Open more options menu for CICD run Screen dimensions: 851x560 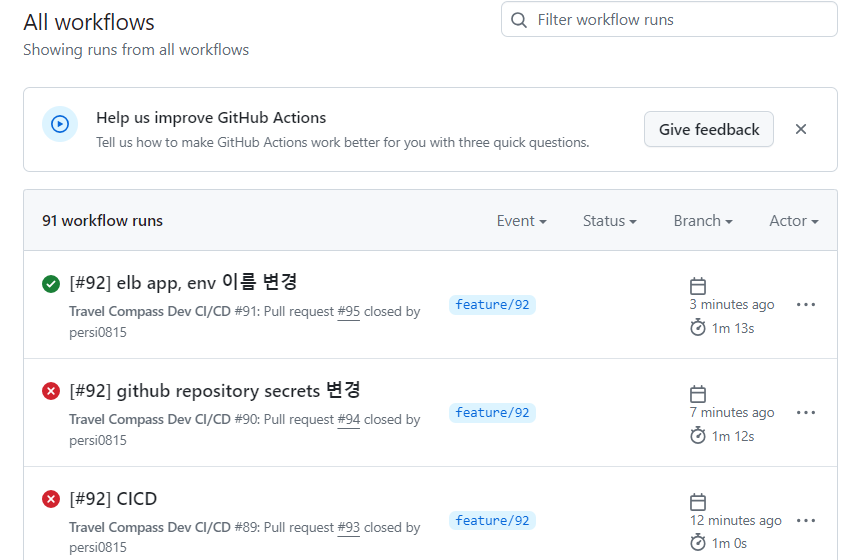806,520
